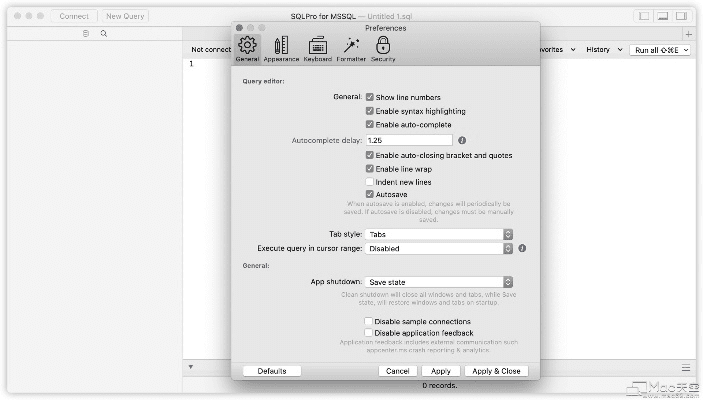Open the Keyboard preferences tab
703x400 pixels.
pos(317,49)
